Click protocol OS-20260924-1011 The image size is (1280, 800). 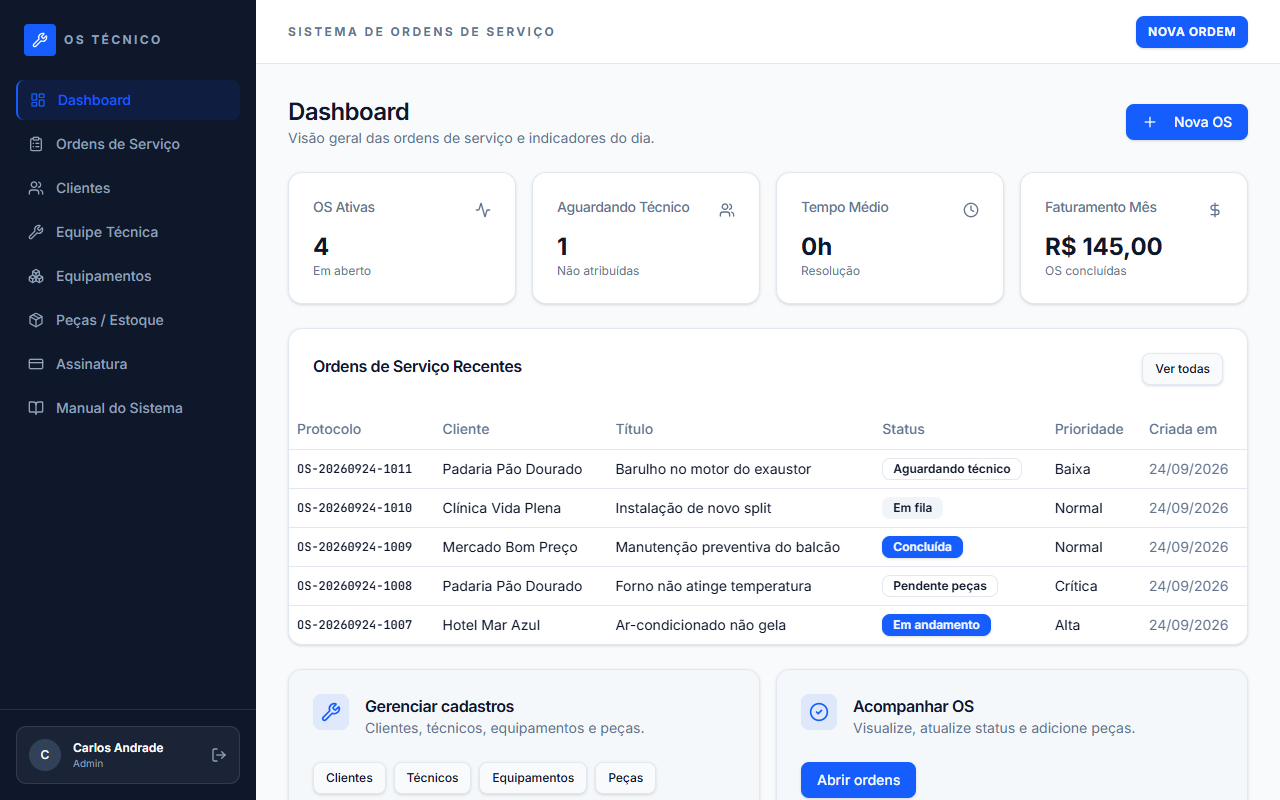tap(354, 469)
